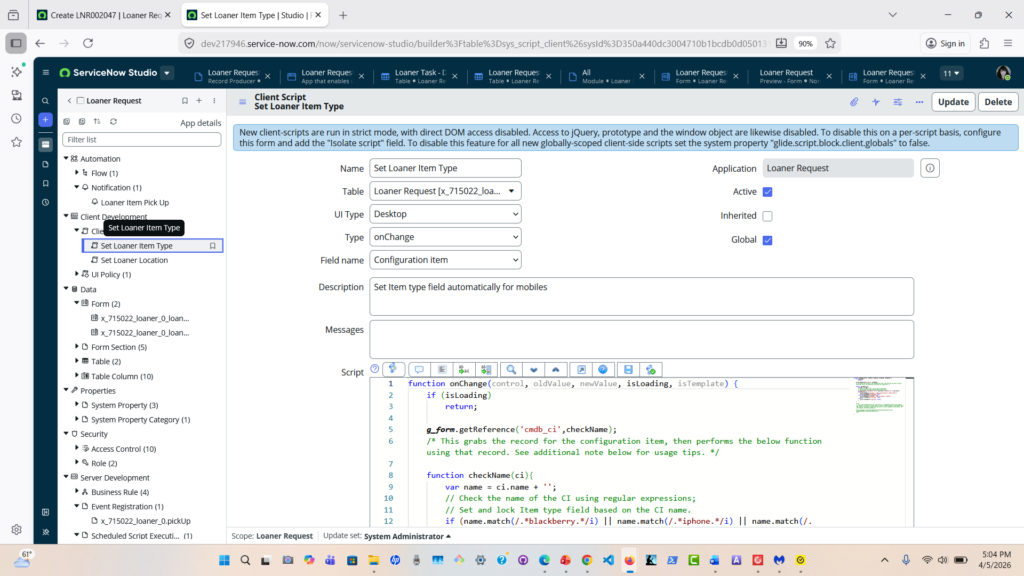Open the Windows Start menu from taskbar
Viewport: 1024px width, 576px height.
pyautogui.click(x=222, y=560)
